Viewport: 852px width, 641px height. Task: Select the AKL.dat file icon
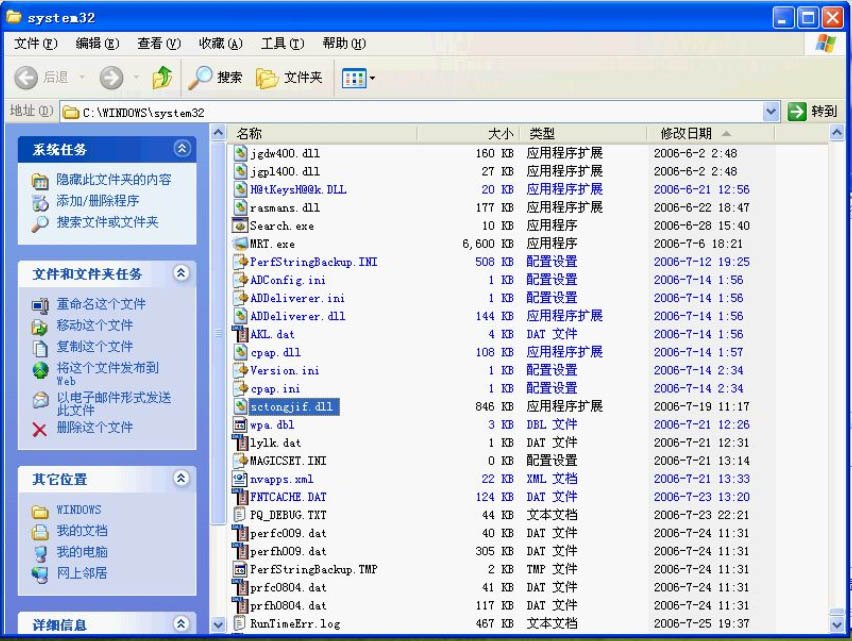[240, 334]
